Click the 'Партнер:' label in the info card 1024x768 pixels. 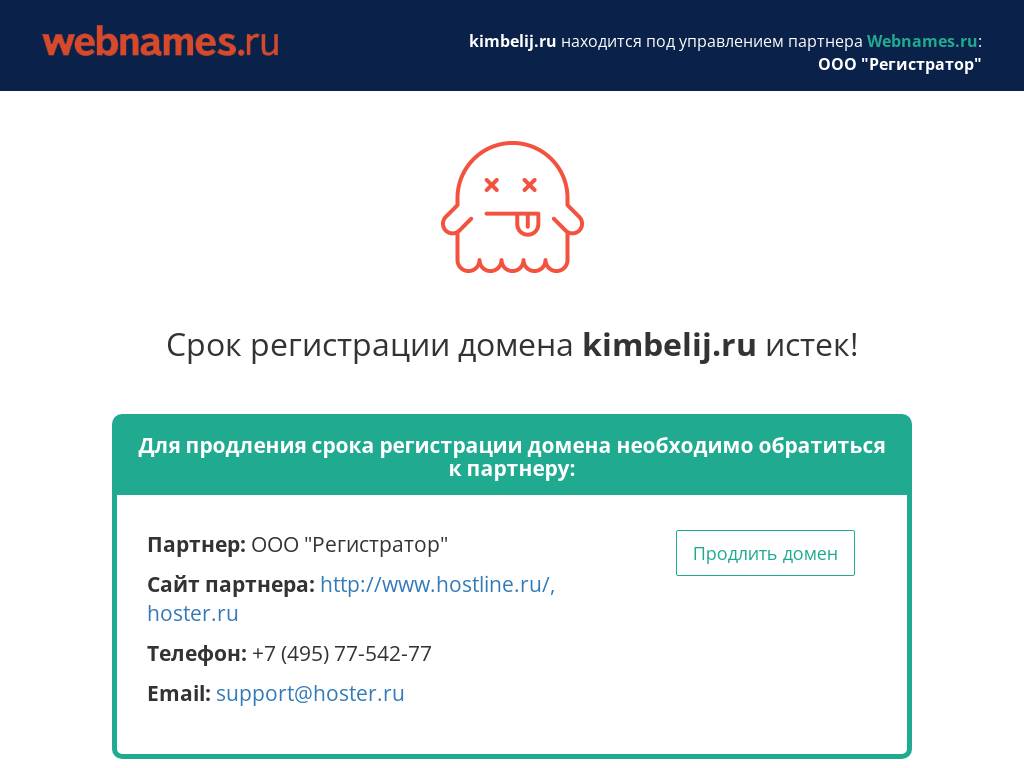click(x=195, y=544)
